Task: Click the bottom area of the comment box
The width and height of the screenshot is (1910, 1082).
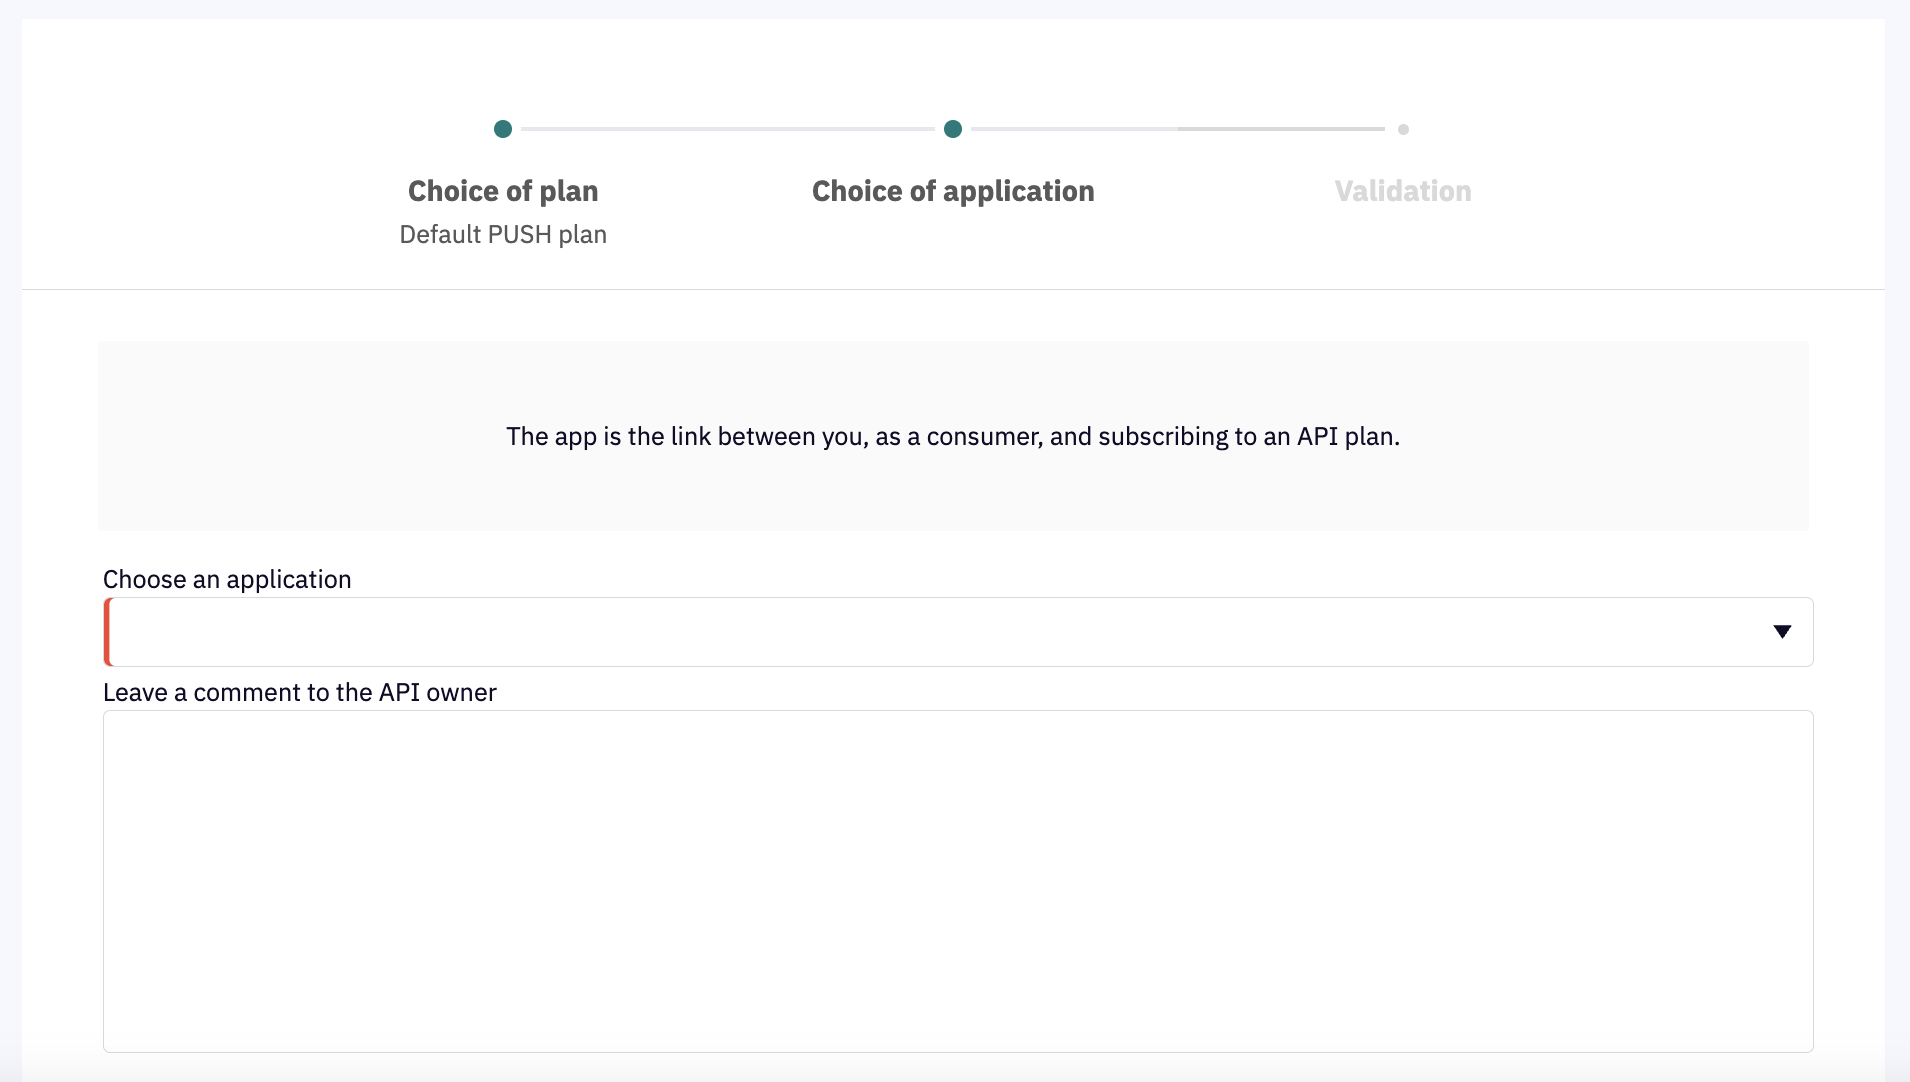Action: 958,1020
